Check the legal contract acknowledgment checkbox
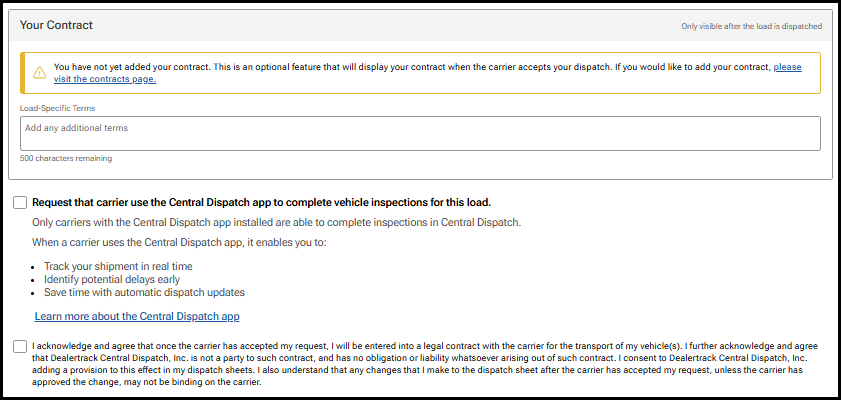 tap(21, 346)
